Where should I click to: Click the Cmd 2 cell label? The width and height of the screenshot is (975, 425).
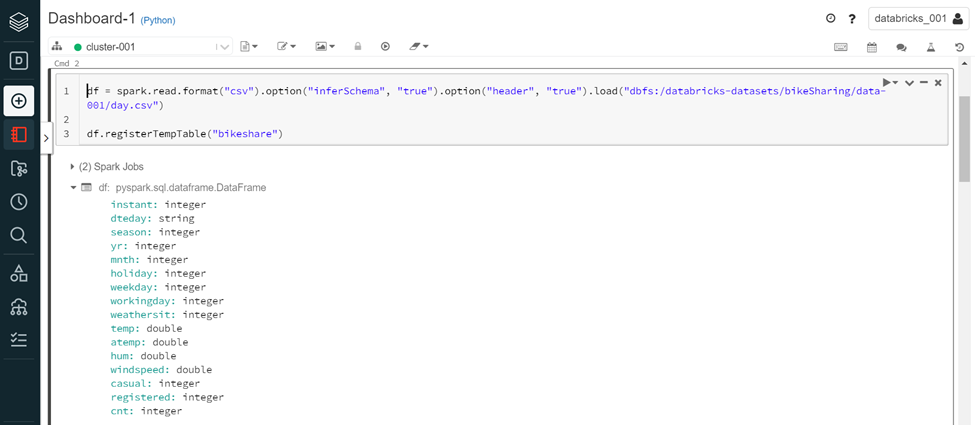coord(67,63)
